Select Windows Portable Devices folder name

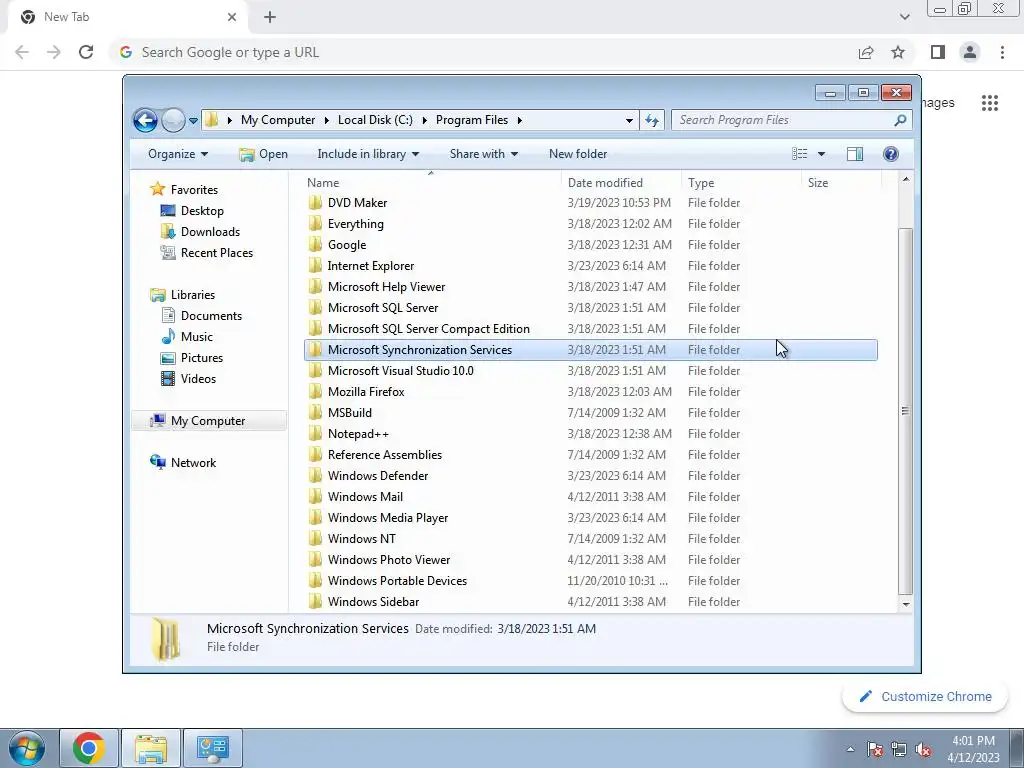397,581
